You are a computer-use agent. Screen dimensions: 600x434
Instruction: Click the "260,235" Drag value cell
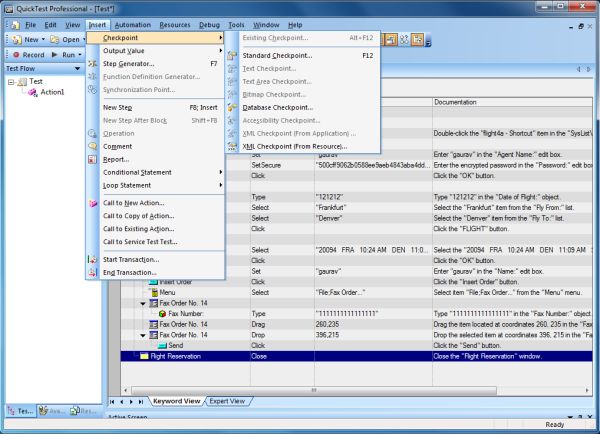373,325
